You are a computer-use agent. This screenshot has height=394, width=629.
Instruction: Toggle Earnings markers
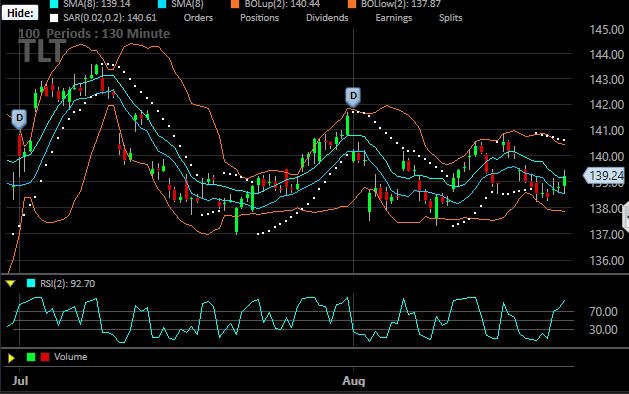click(394, 18)
